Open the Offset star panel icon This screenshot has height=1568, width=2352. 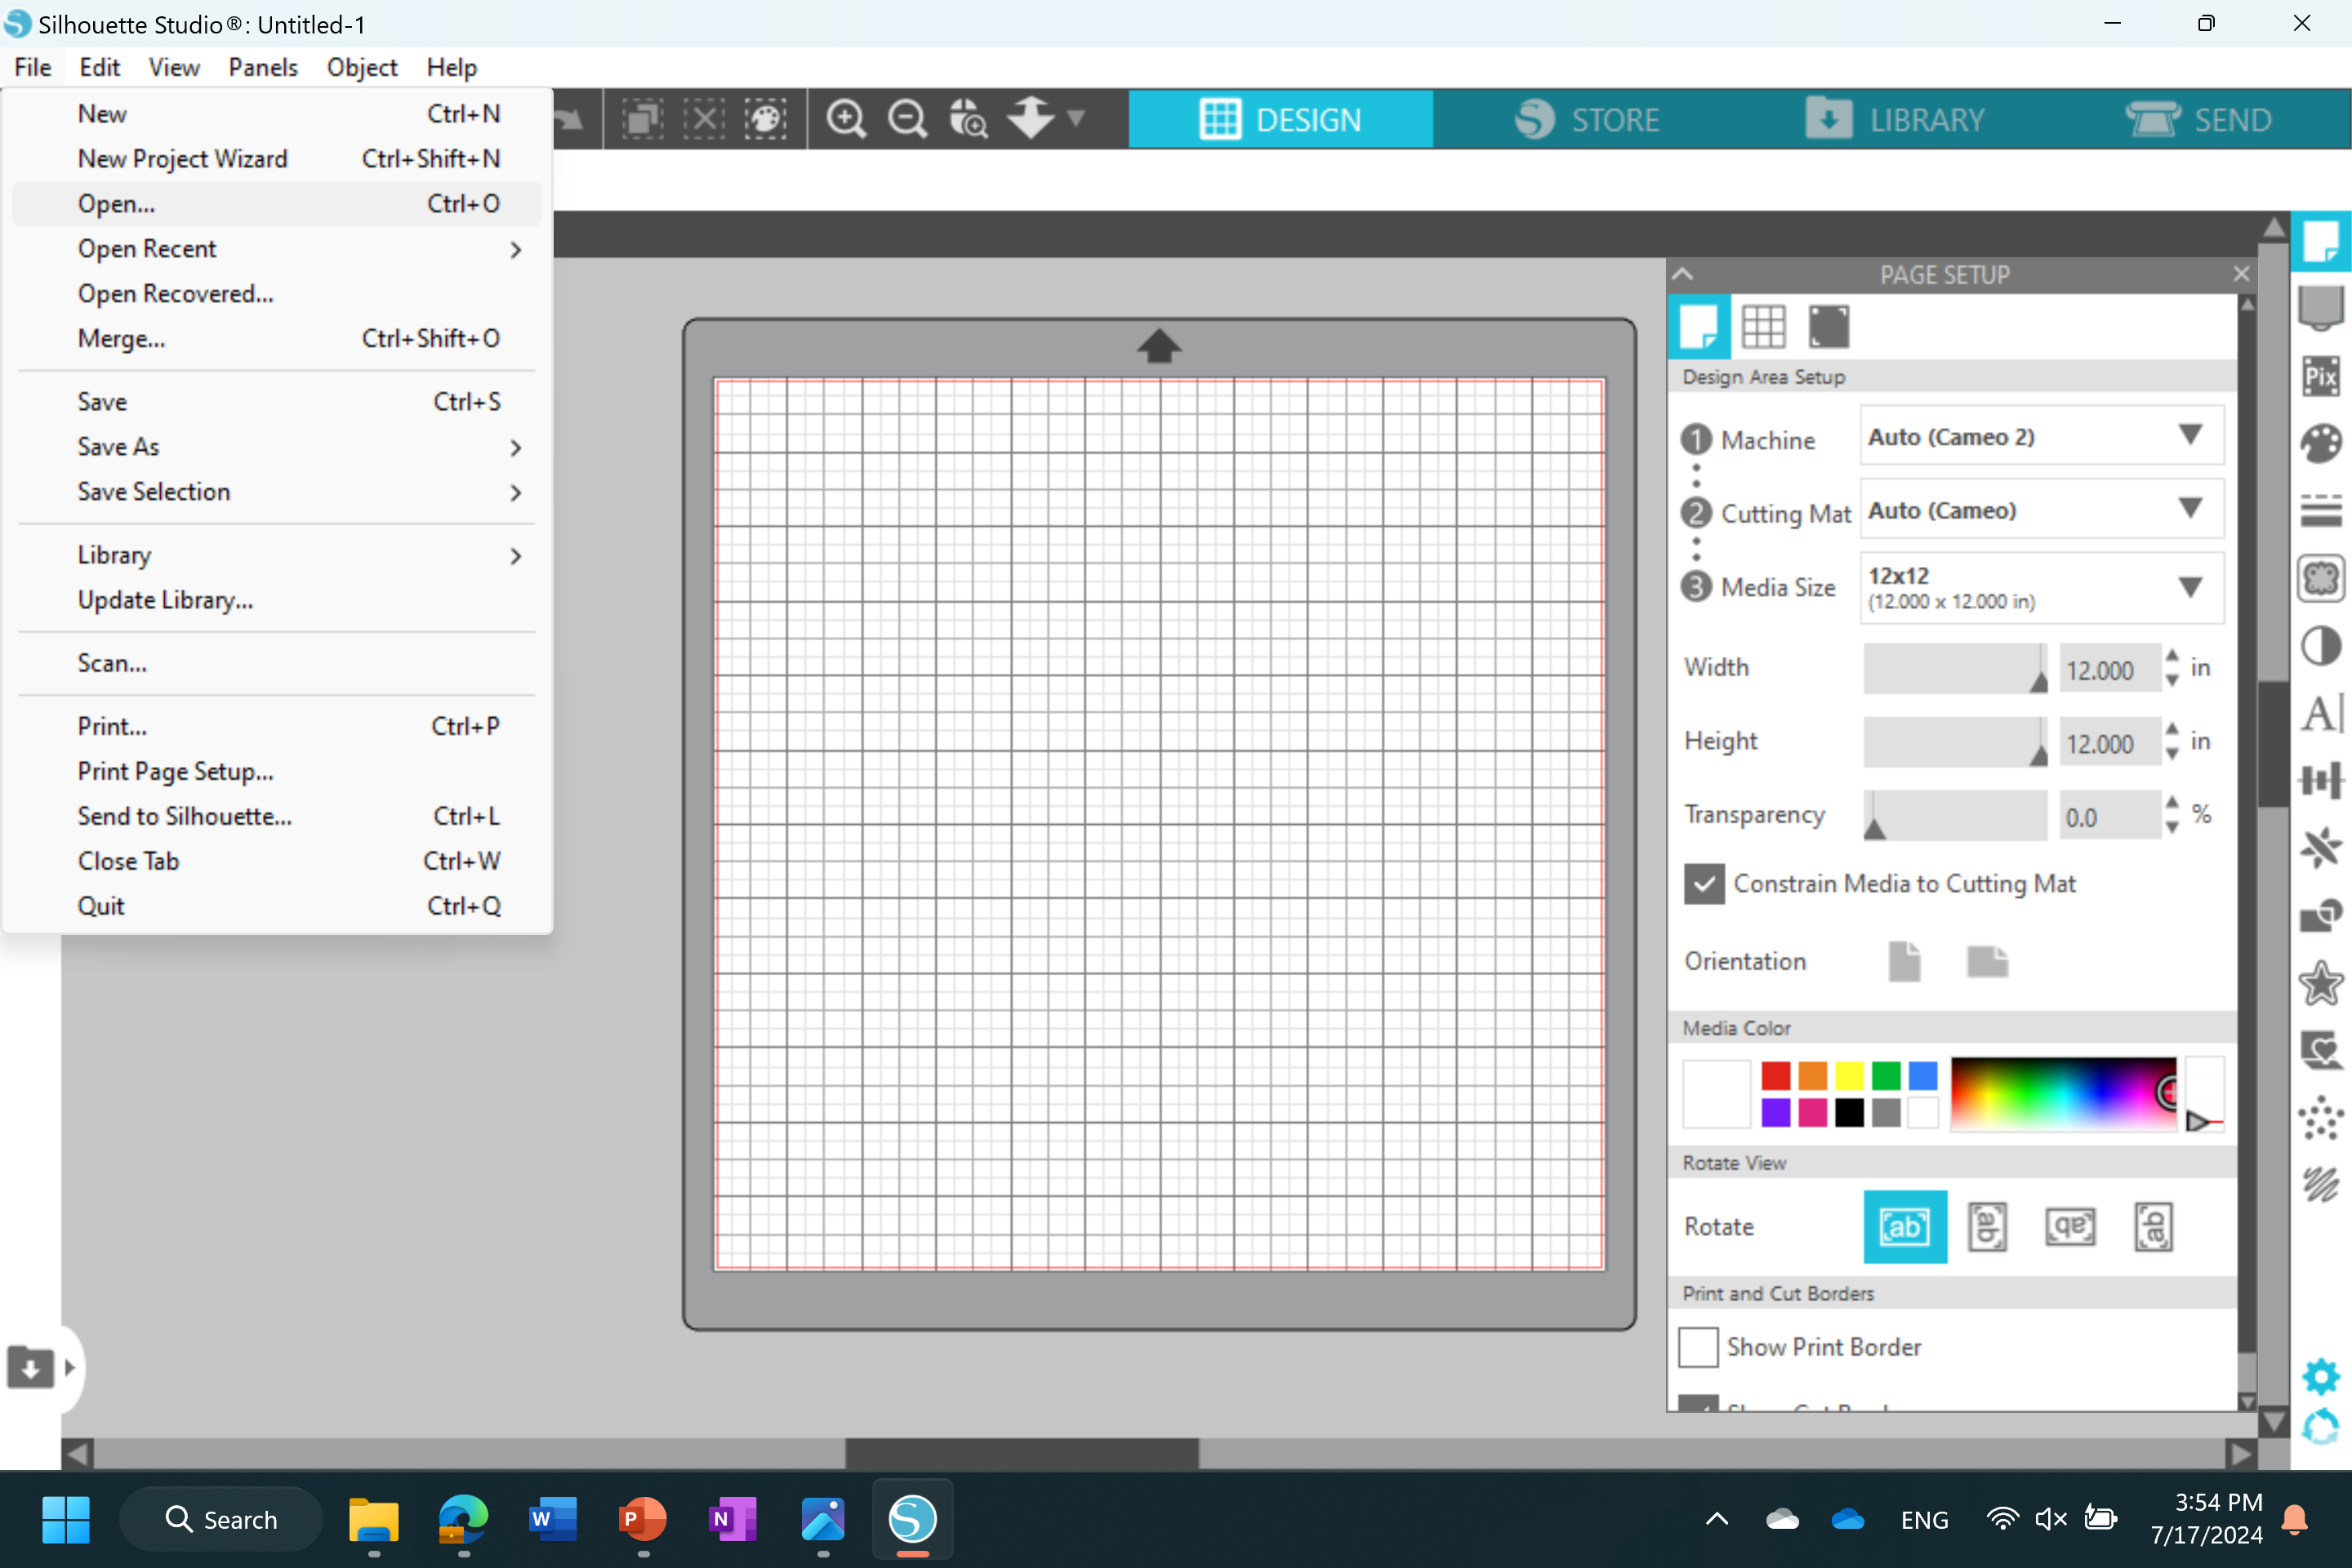coord(2320,983)
